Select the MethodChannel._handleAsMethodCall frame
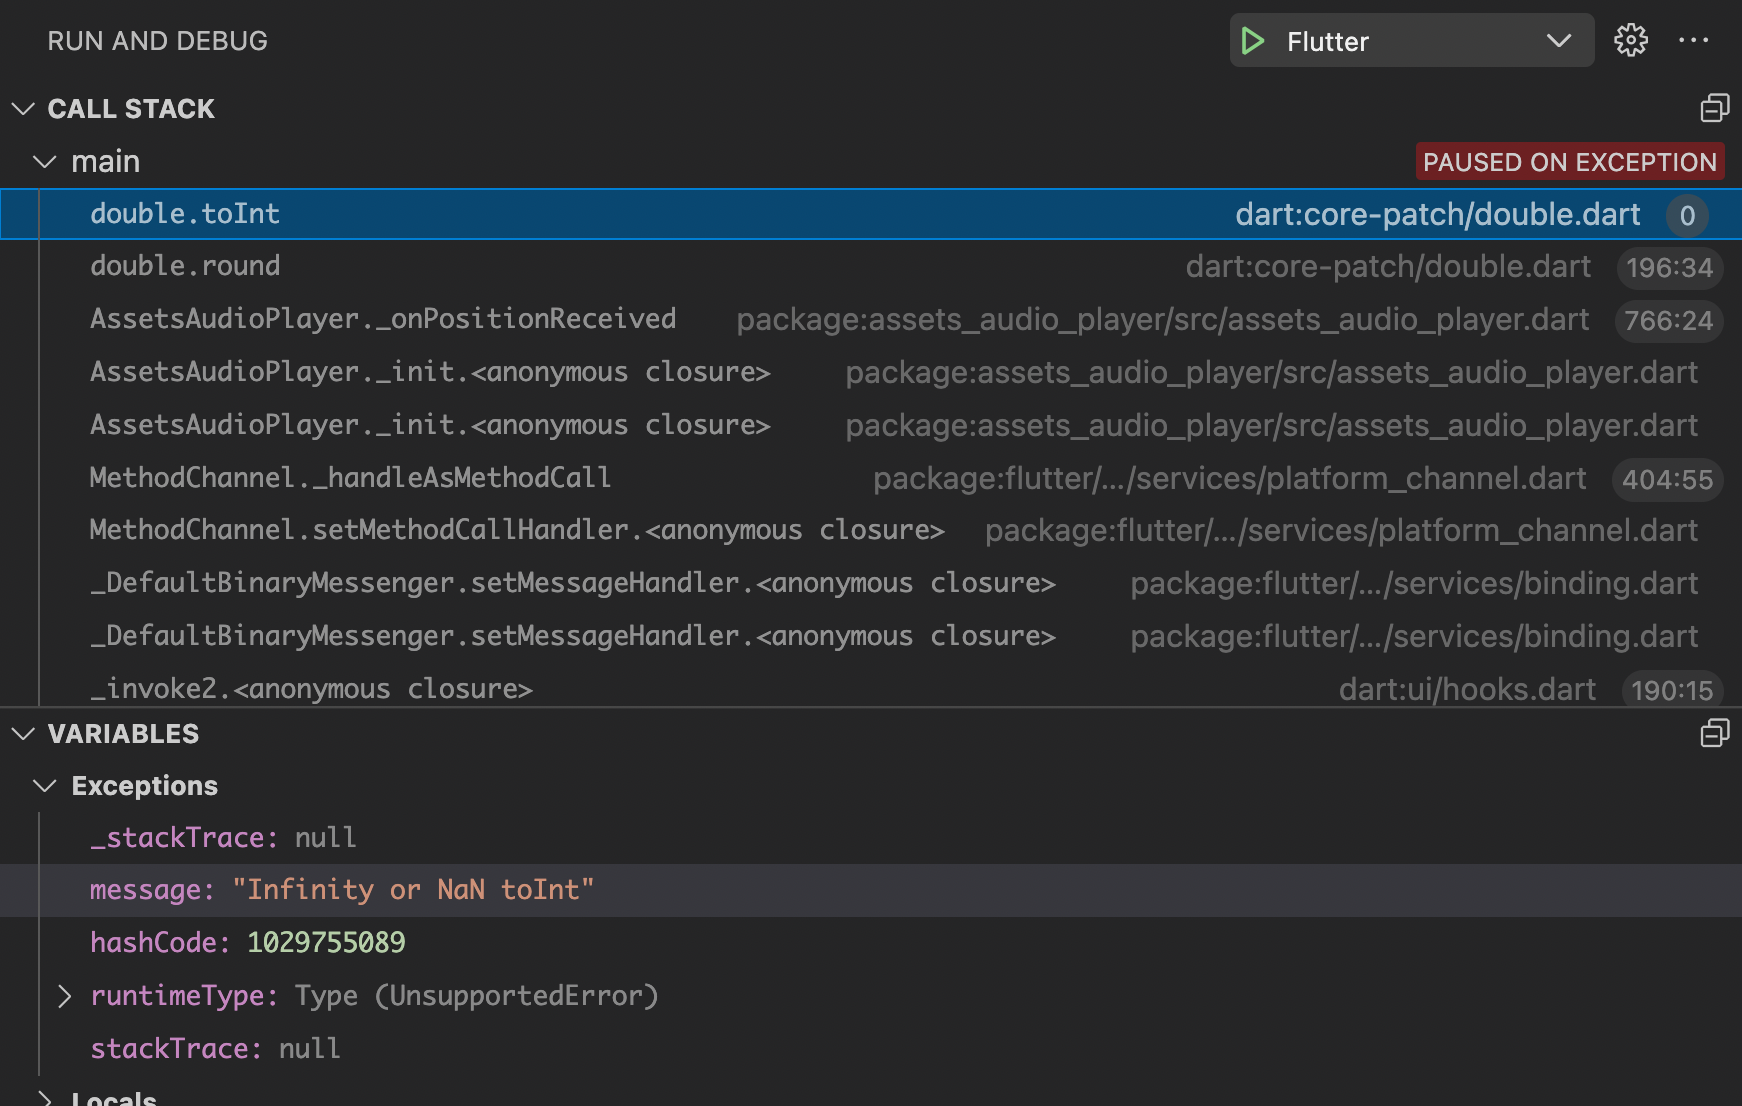 click(x=350, y=477)
